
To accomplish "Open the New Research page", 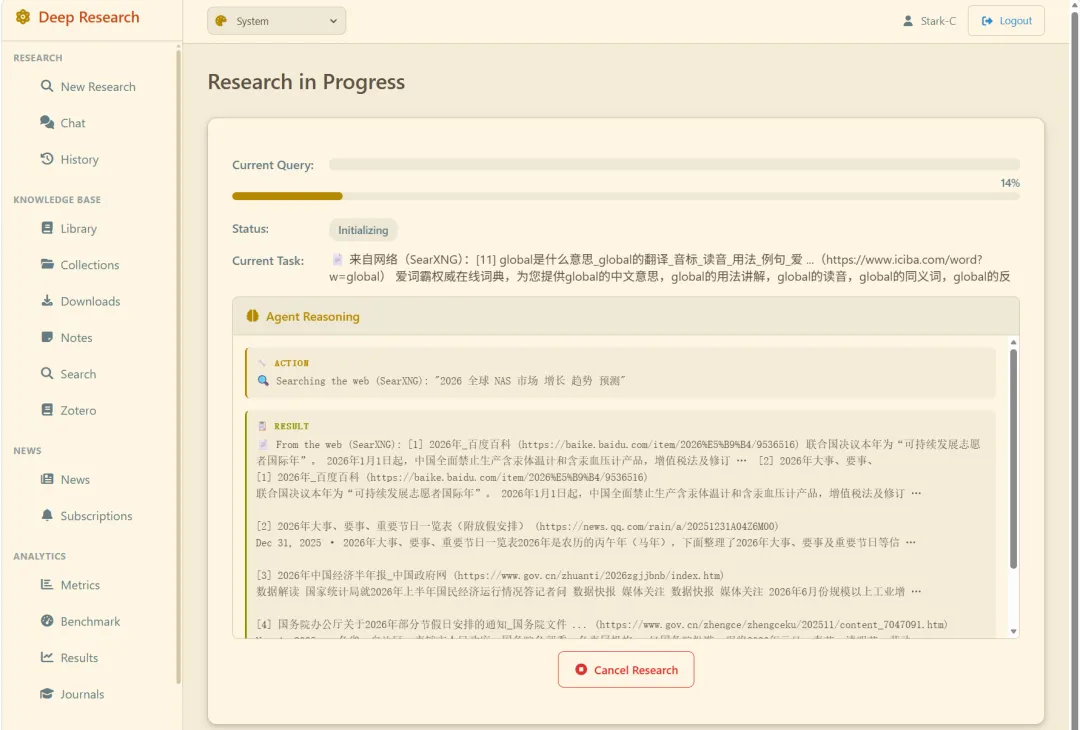I will click(x=98, y=87).
